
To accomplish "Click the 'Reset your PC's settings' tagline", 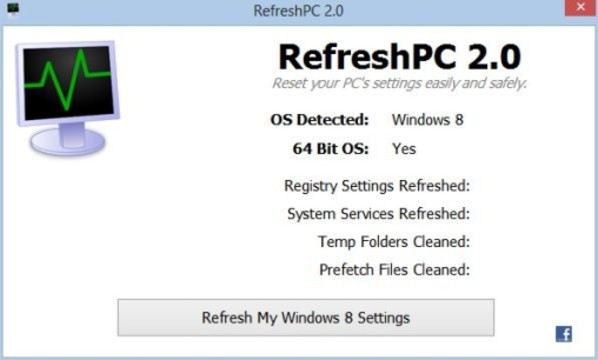I will (x=399, y=83).
